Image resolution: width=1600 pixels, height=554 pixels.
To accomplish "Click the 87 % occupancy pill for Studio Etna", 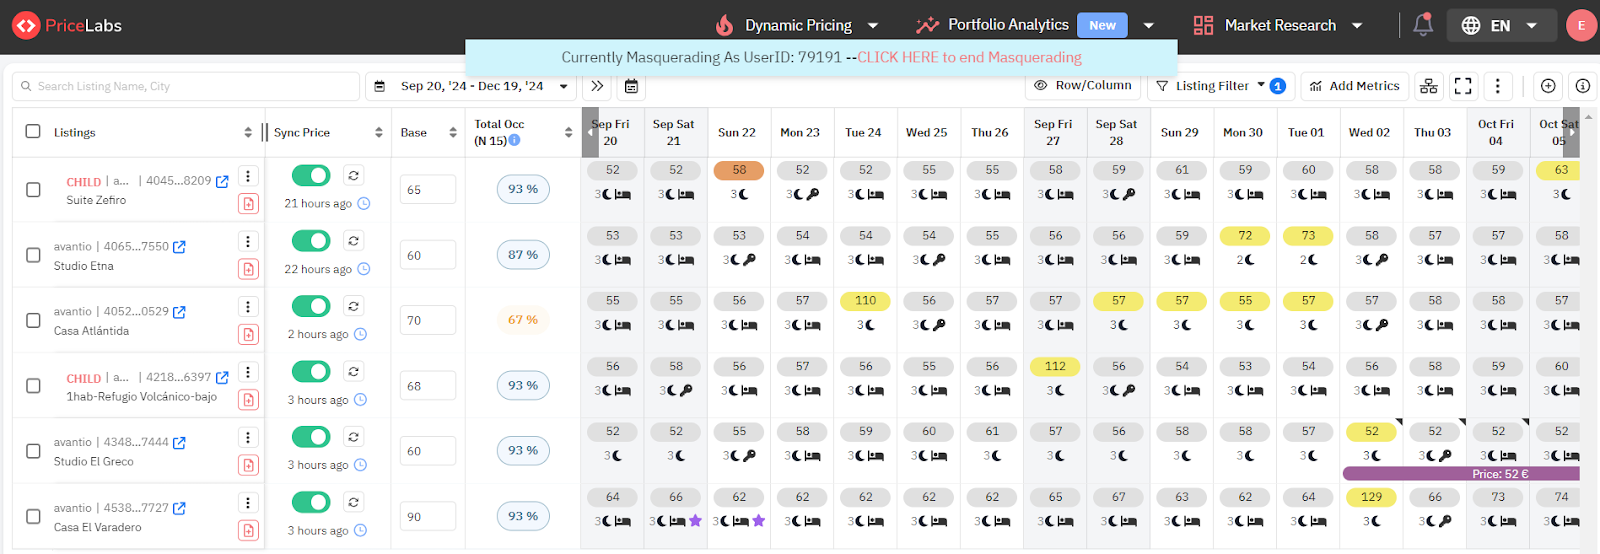I will pyautogui.click(x=523, y=255).
